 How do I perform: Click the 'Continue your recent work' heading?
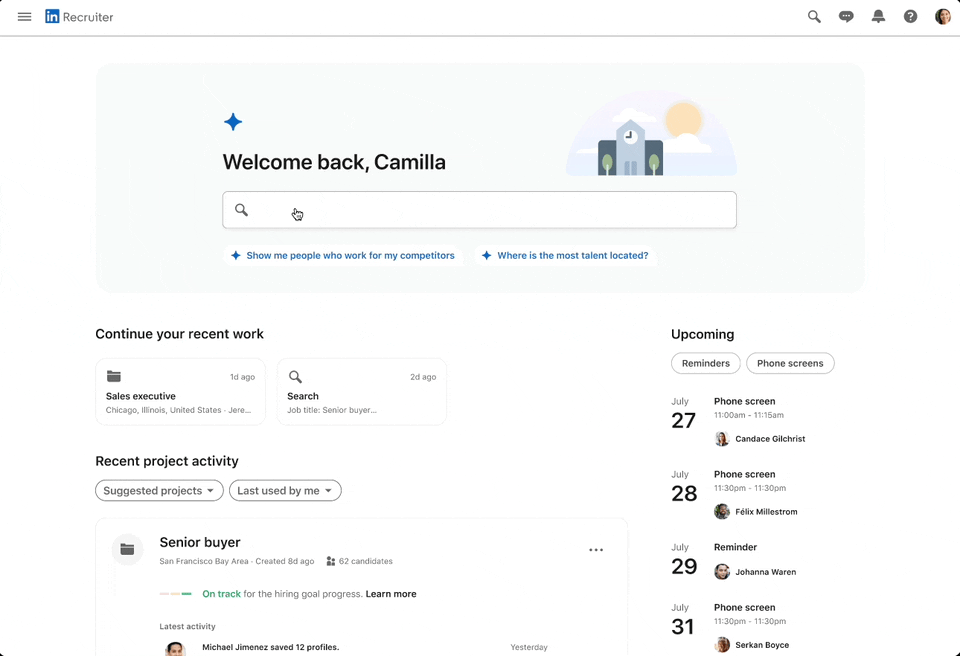[x=179, y=334]
